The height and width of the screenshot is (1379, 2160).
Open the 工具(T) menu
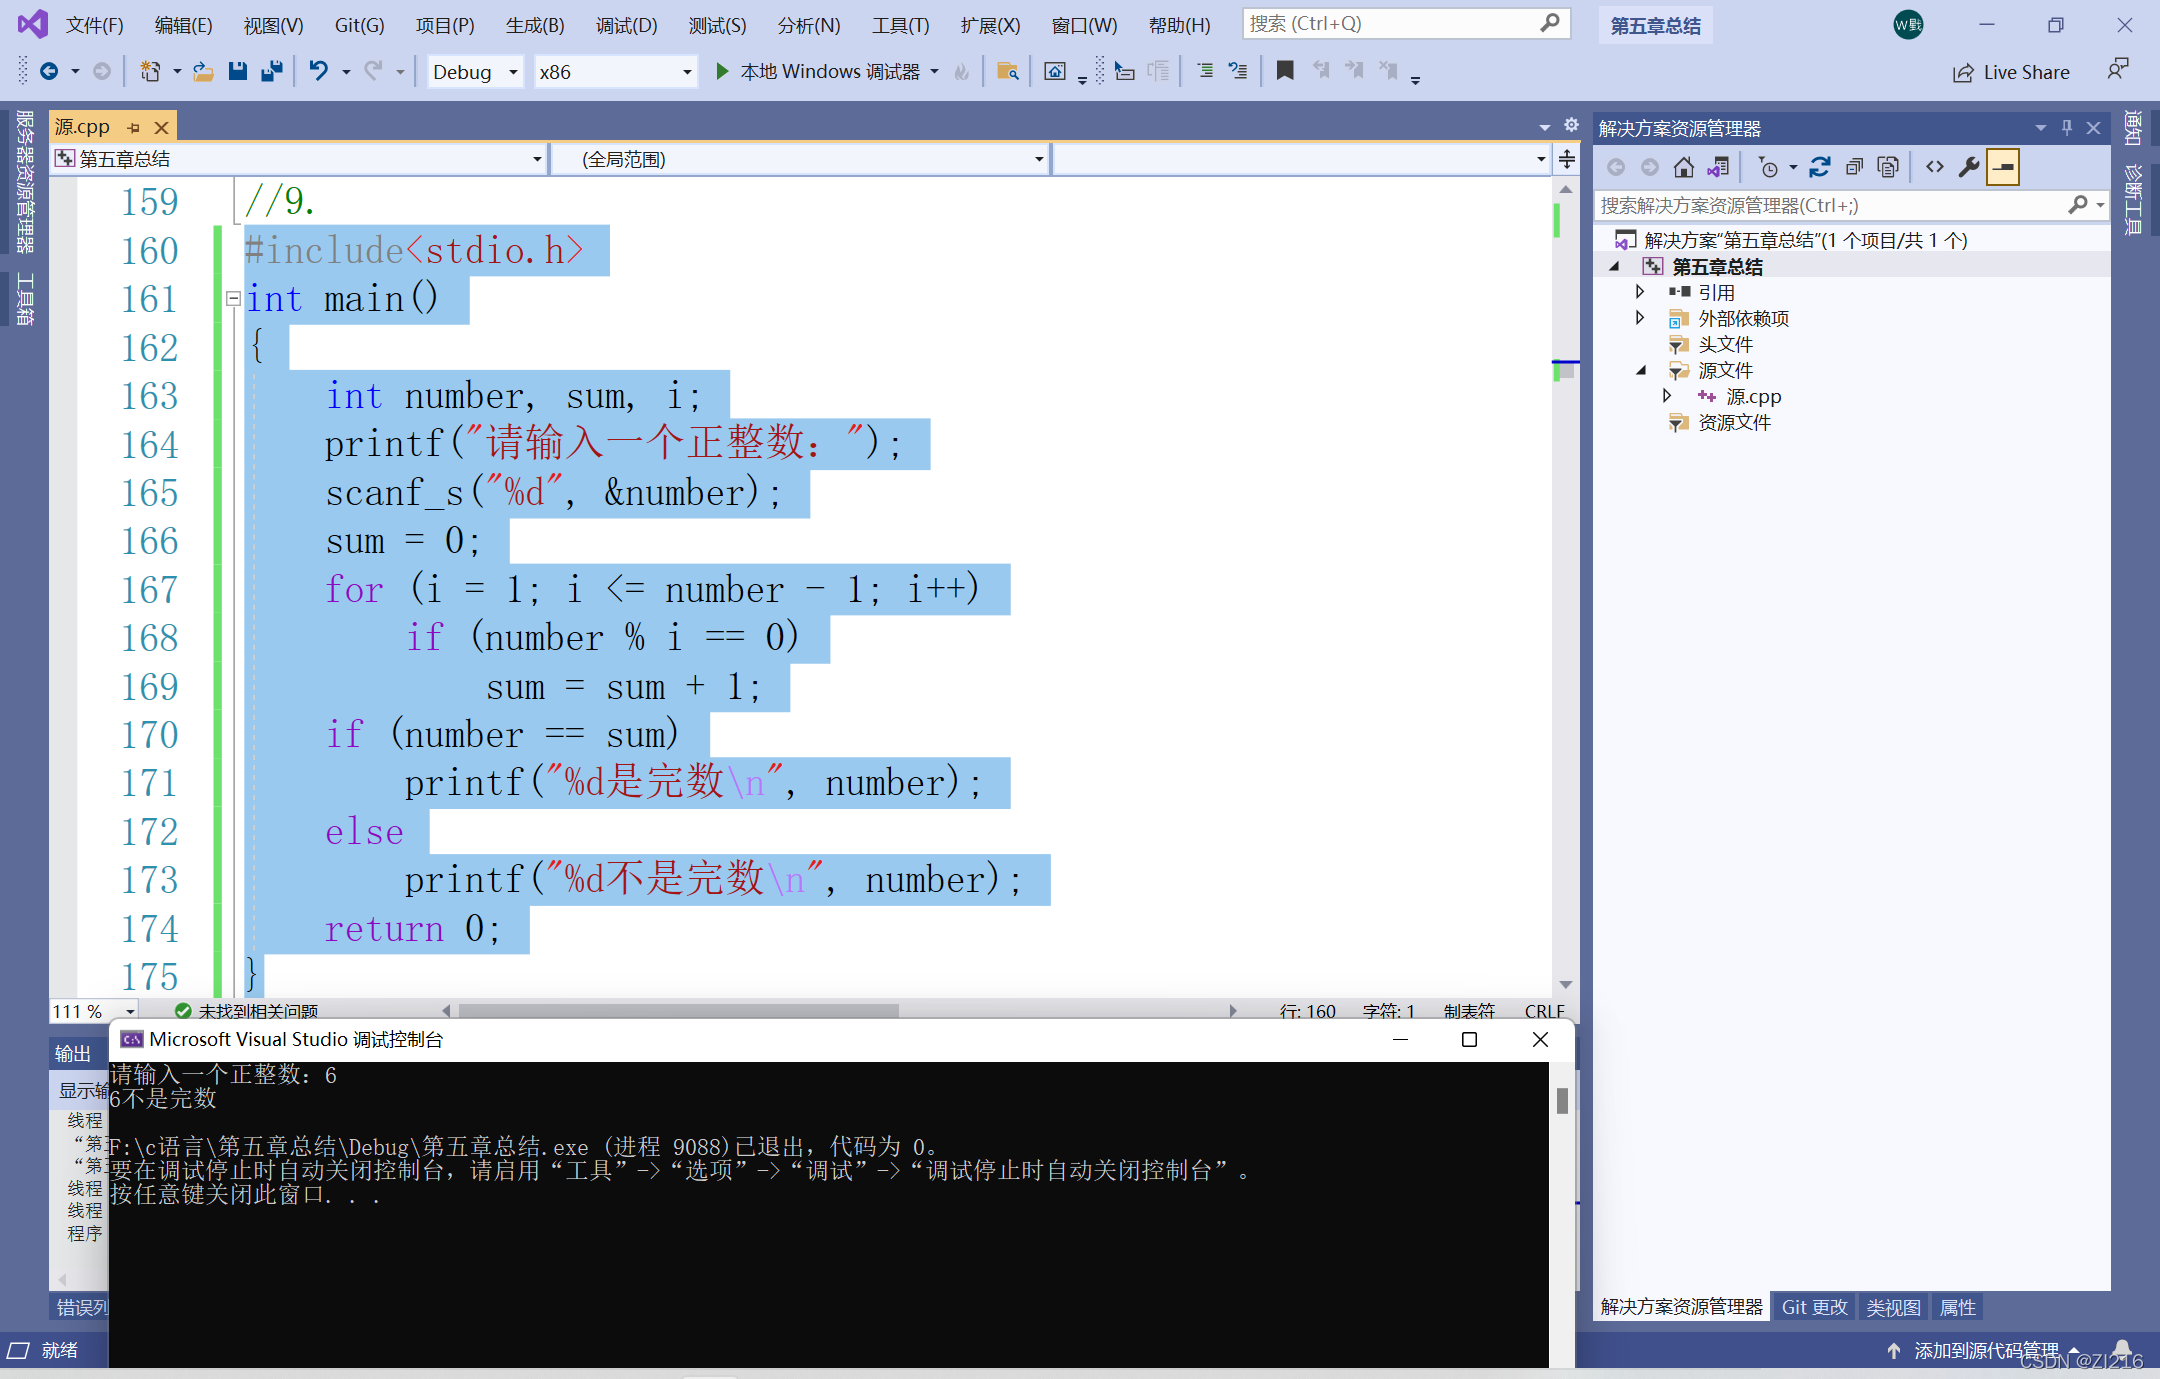pos(900,25)
